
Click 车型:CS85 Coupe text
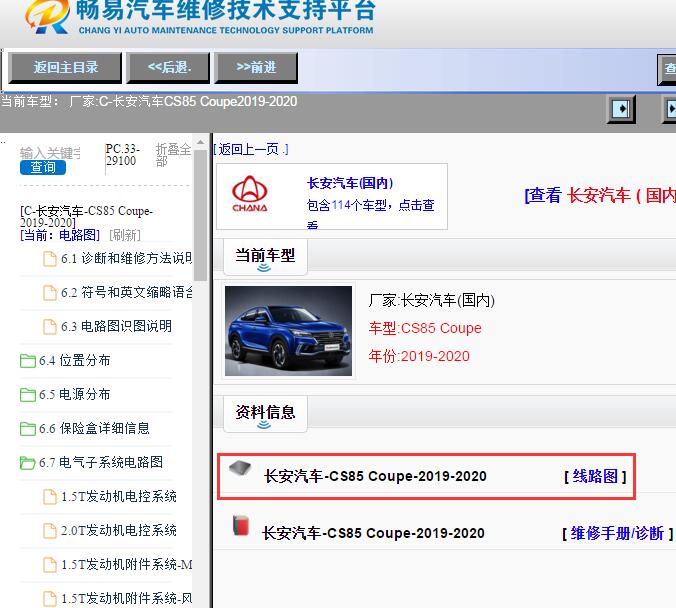[x=425, y=329]
